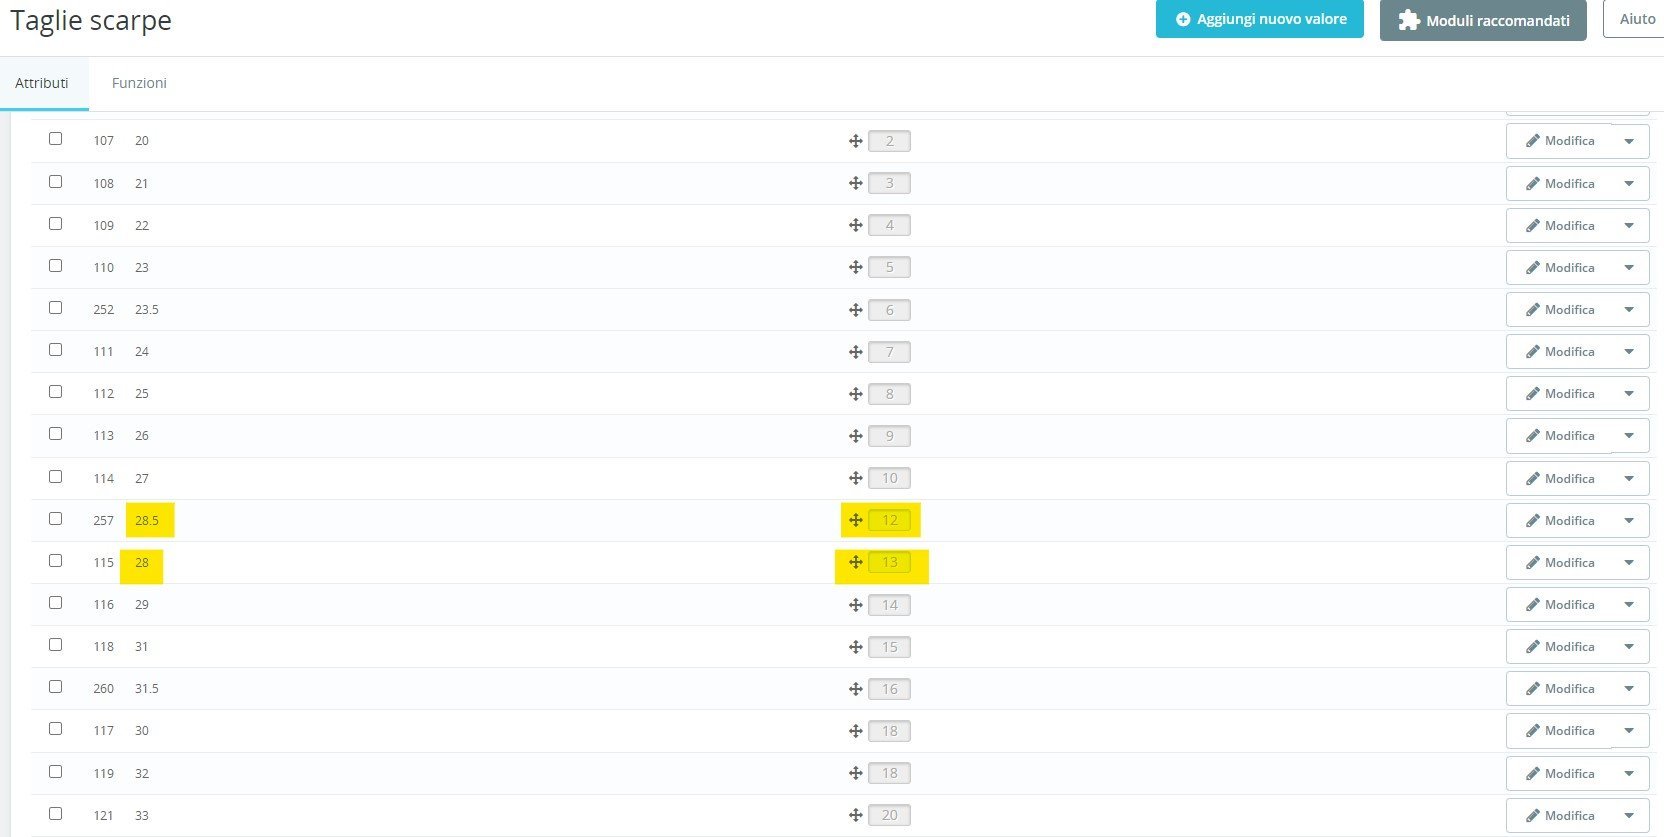
Task: Click the position field showing 12
Action: [x=889, y=520]
